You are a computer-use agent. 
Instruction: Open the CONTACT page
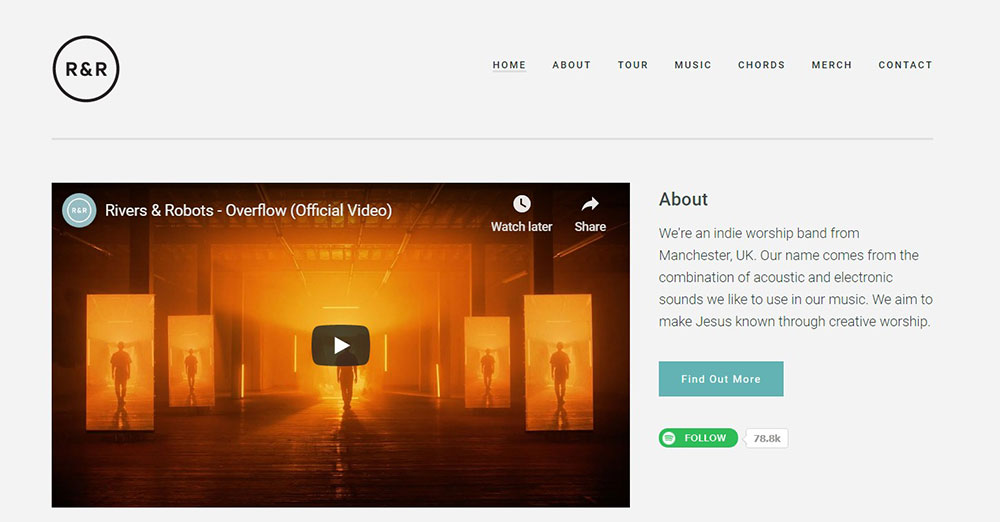coord(905,65)
